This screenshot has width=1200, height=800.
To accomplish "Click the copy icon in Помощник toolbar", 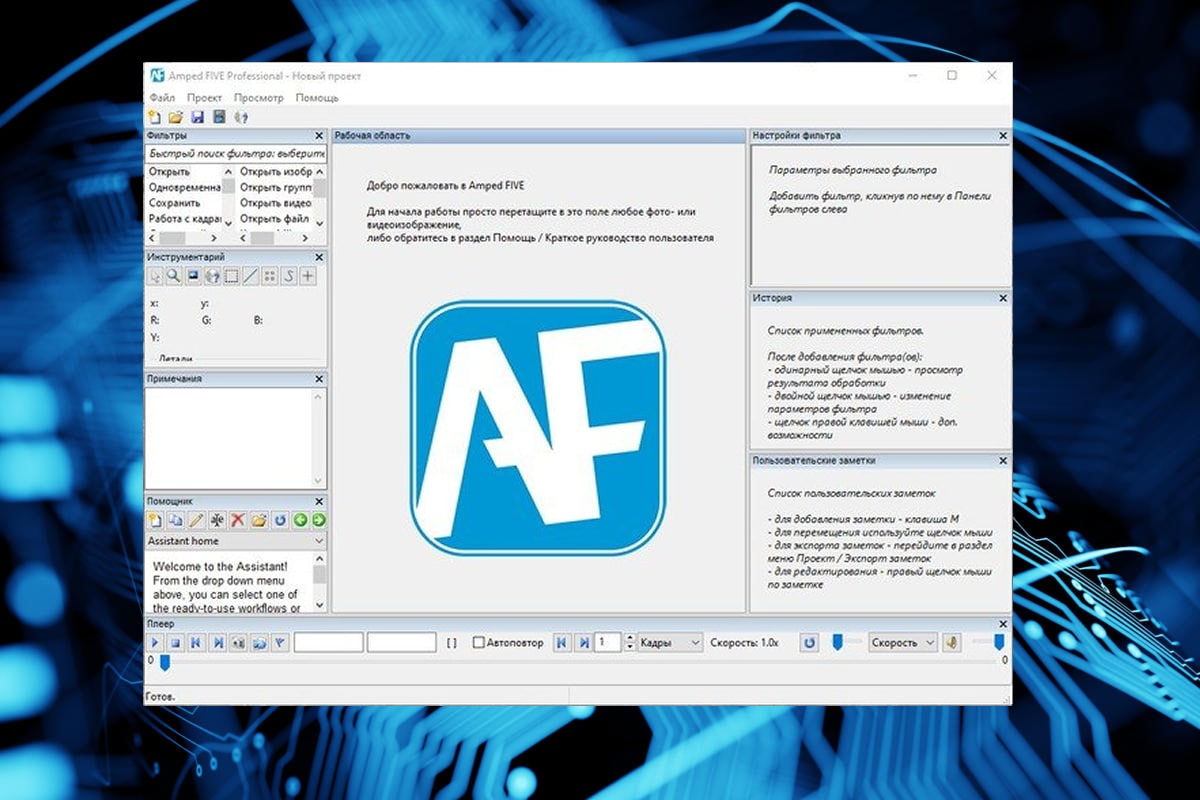I will [x=175, y=520].
